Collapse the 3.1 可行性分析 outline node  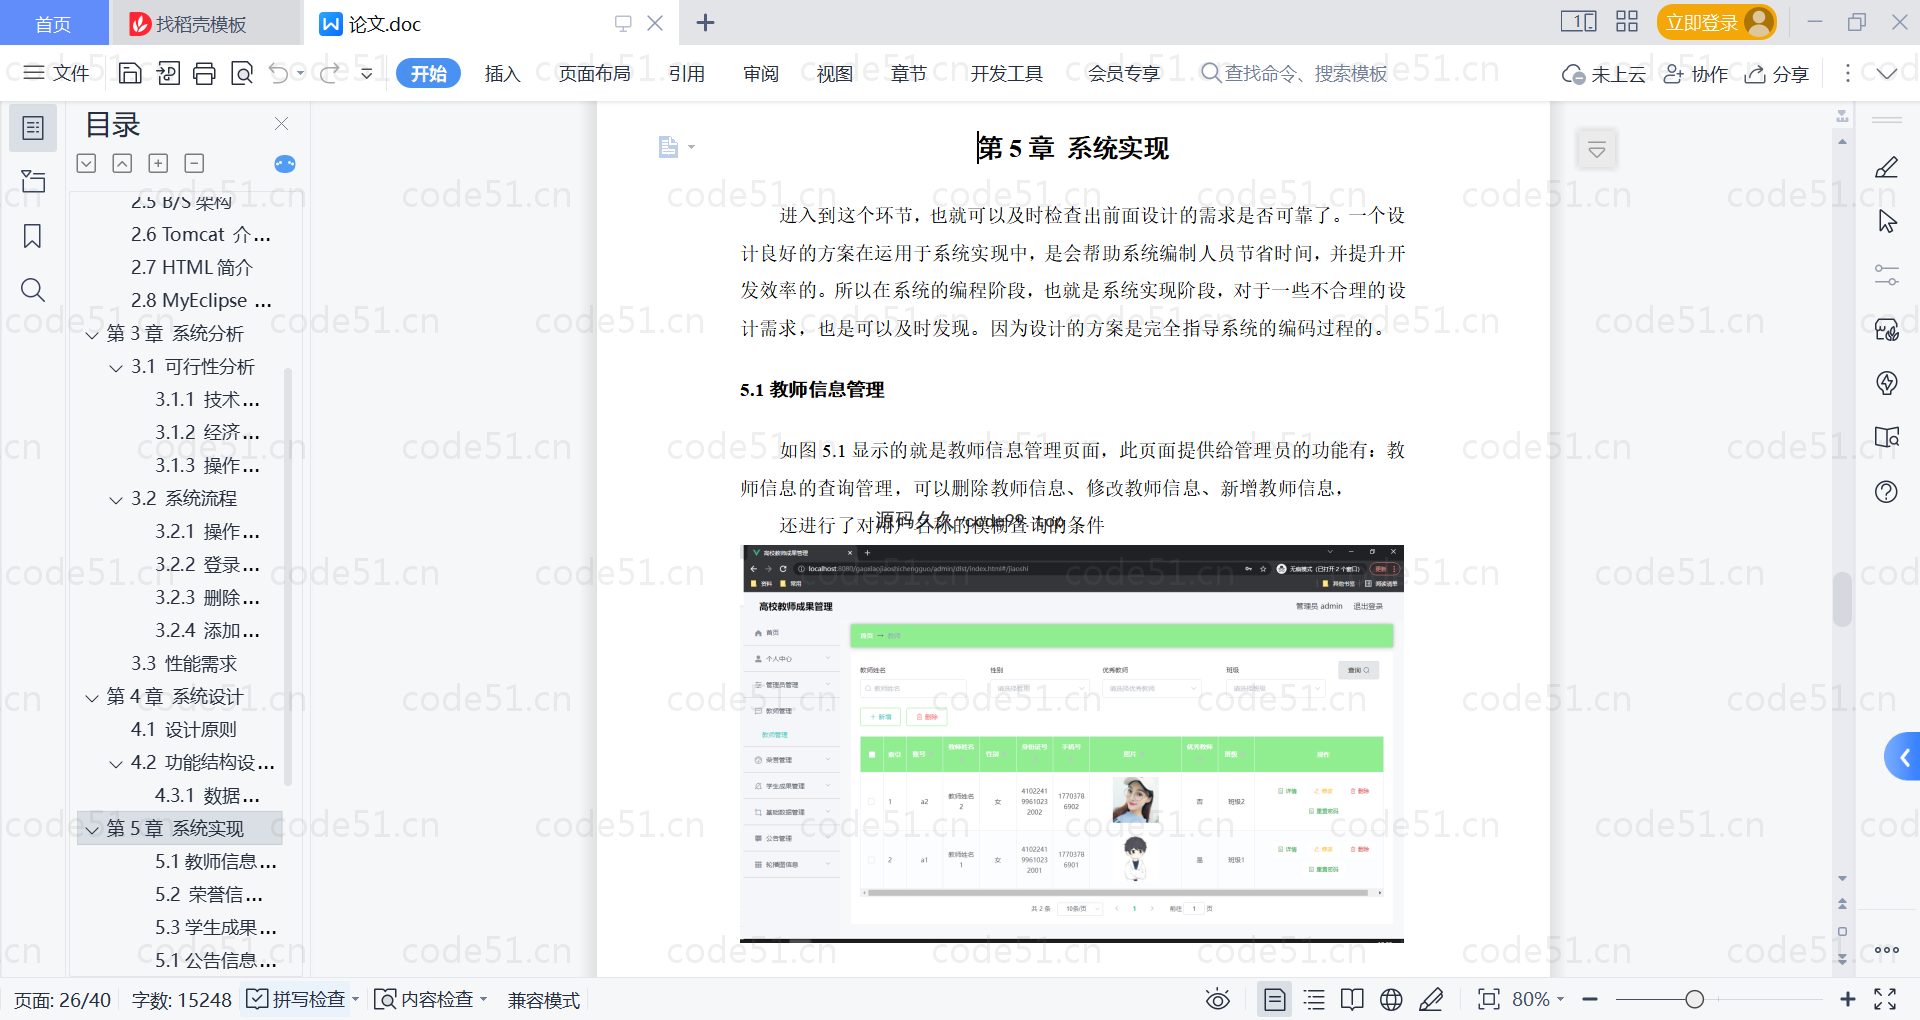(x=116, y=367)
